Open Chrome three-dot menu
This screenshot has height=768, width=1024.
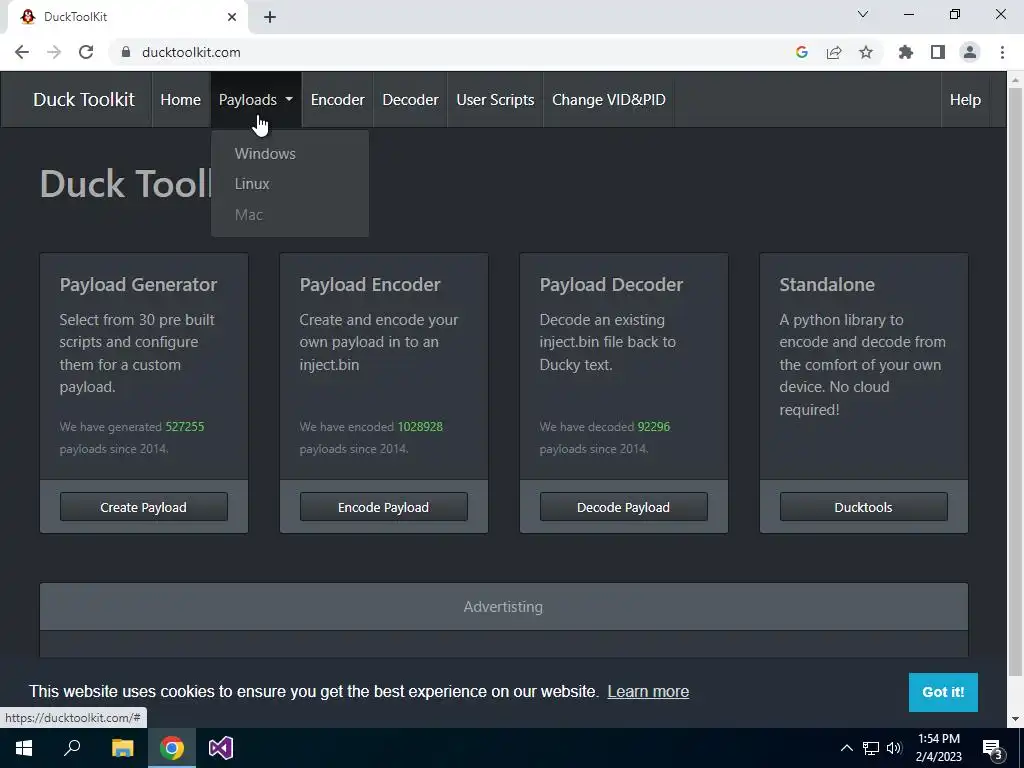pyautogui.click(x=1002, y=52)
